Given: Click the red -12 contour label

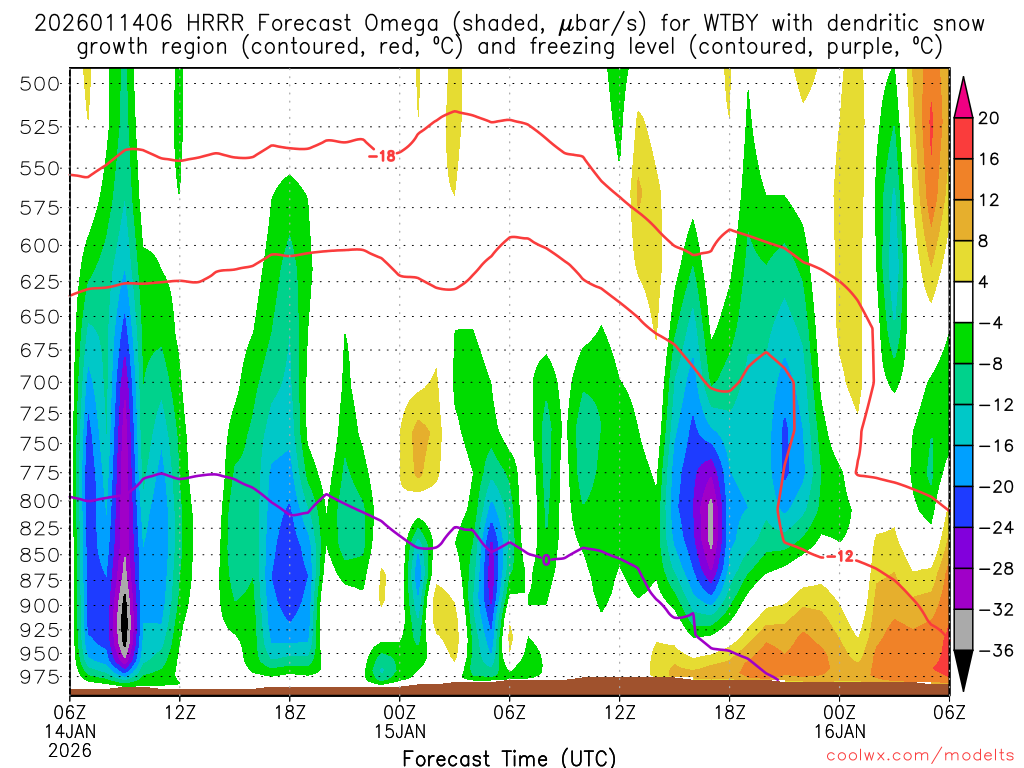Looking at the screenshot, I should click(840, 556).
